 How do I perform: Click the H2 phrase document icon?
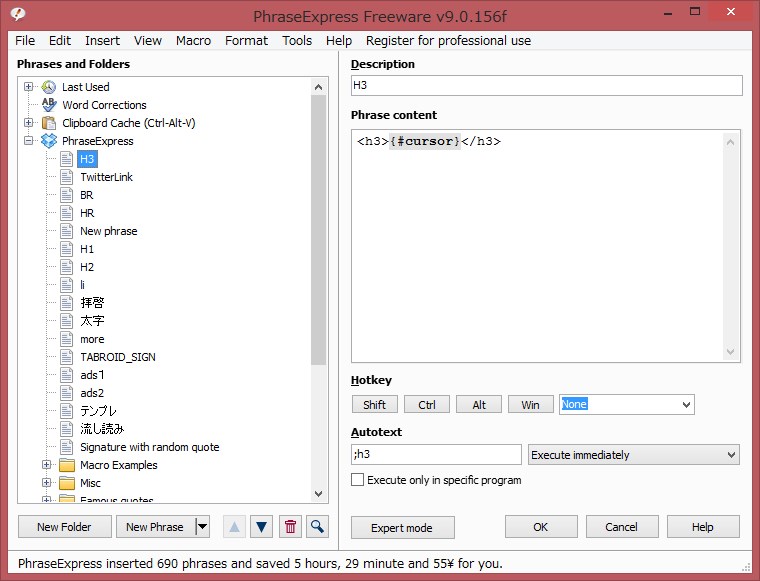pos(67,267)
